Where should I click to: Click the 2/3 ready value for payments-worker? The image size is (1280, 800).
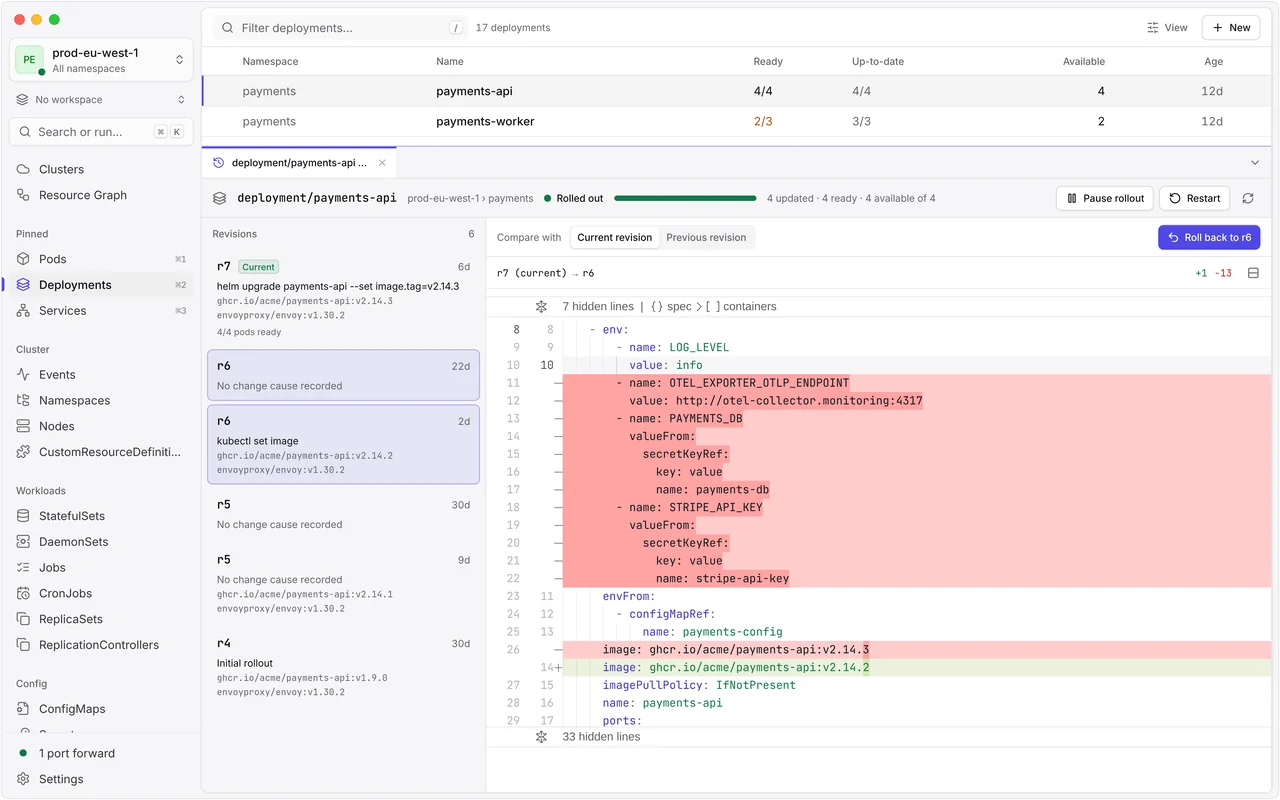(x=763, y=121)
